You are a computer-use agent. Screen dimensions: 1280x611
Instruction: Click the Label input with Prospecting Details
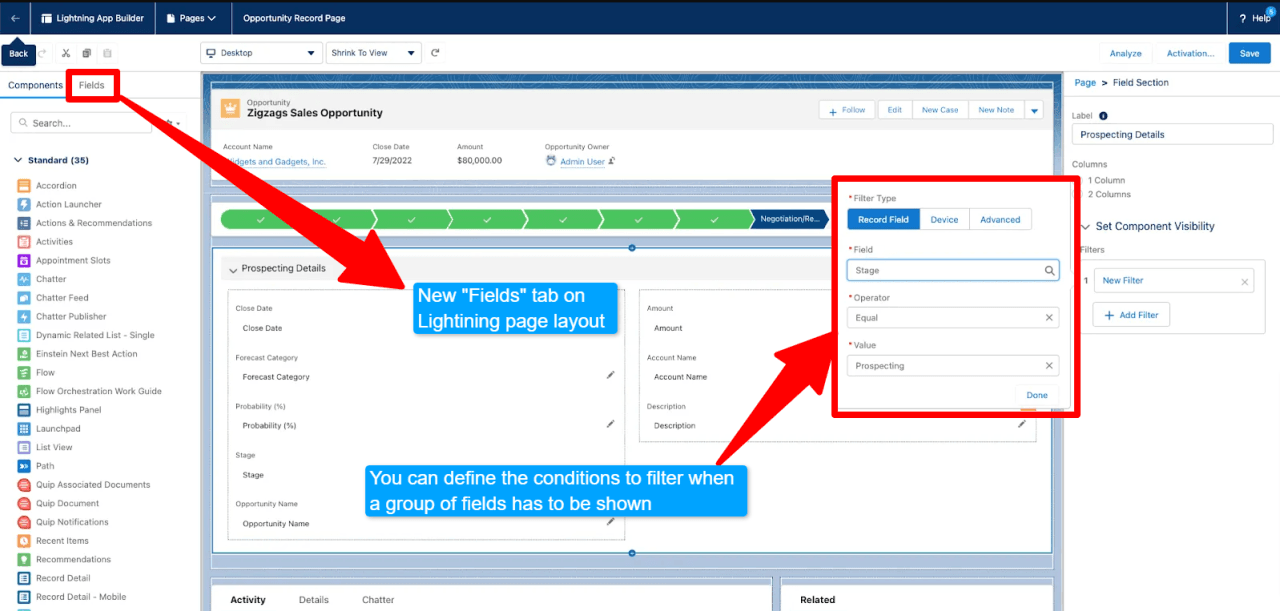click(1166, 134)
